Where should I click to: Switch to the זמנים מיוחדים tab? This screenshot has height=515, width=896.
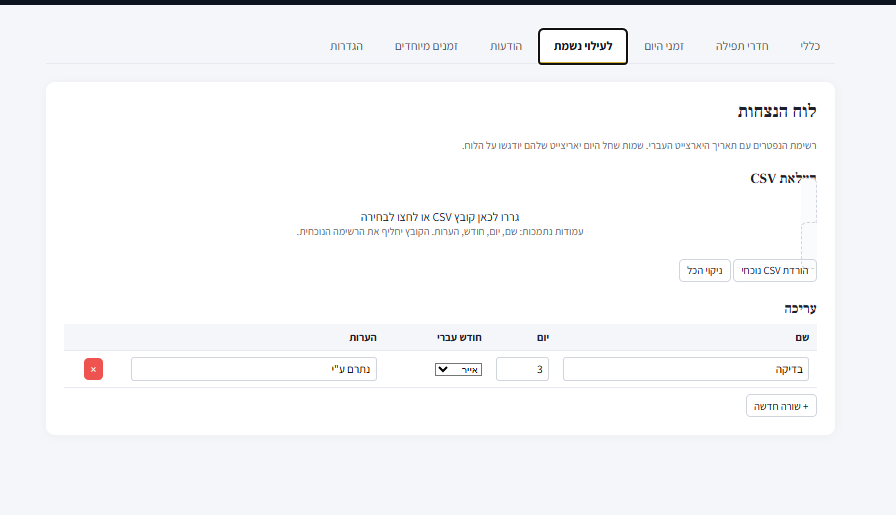426,47
